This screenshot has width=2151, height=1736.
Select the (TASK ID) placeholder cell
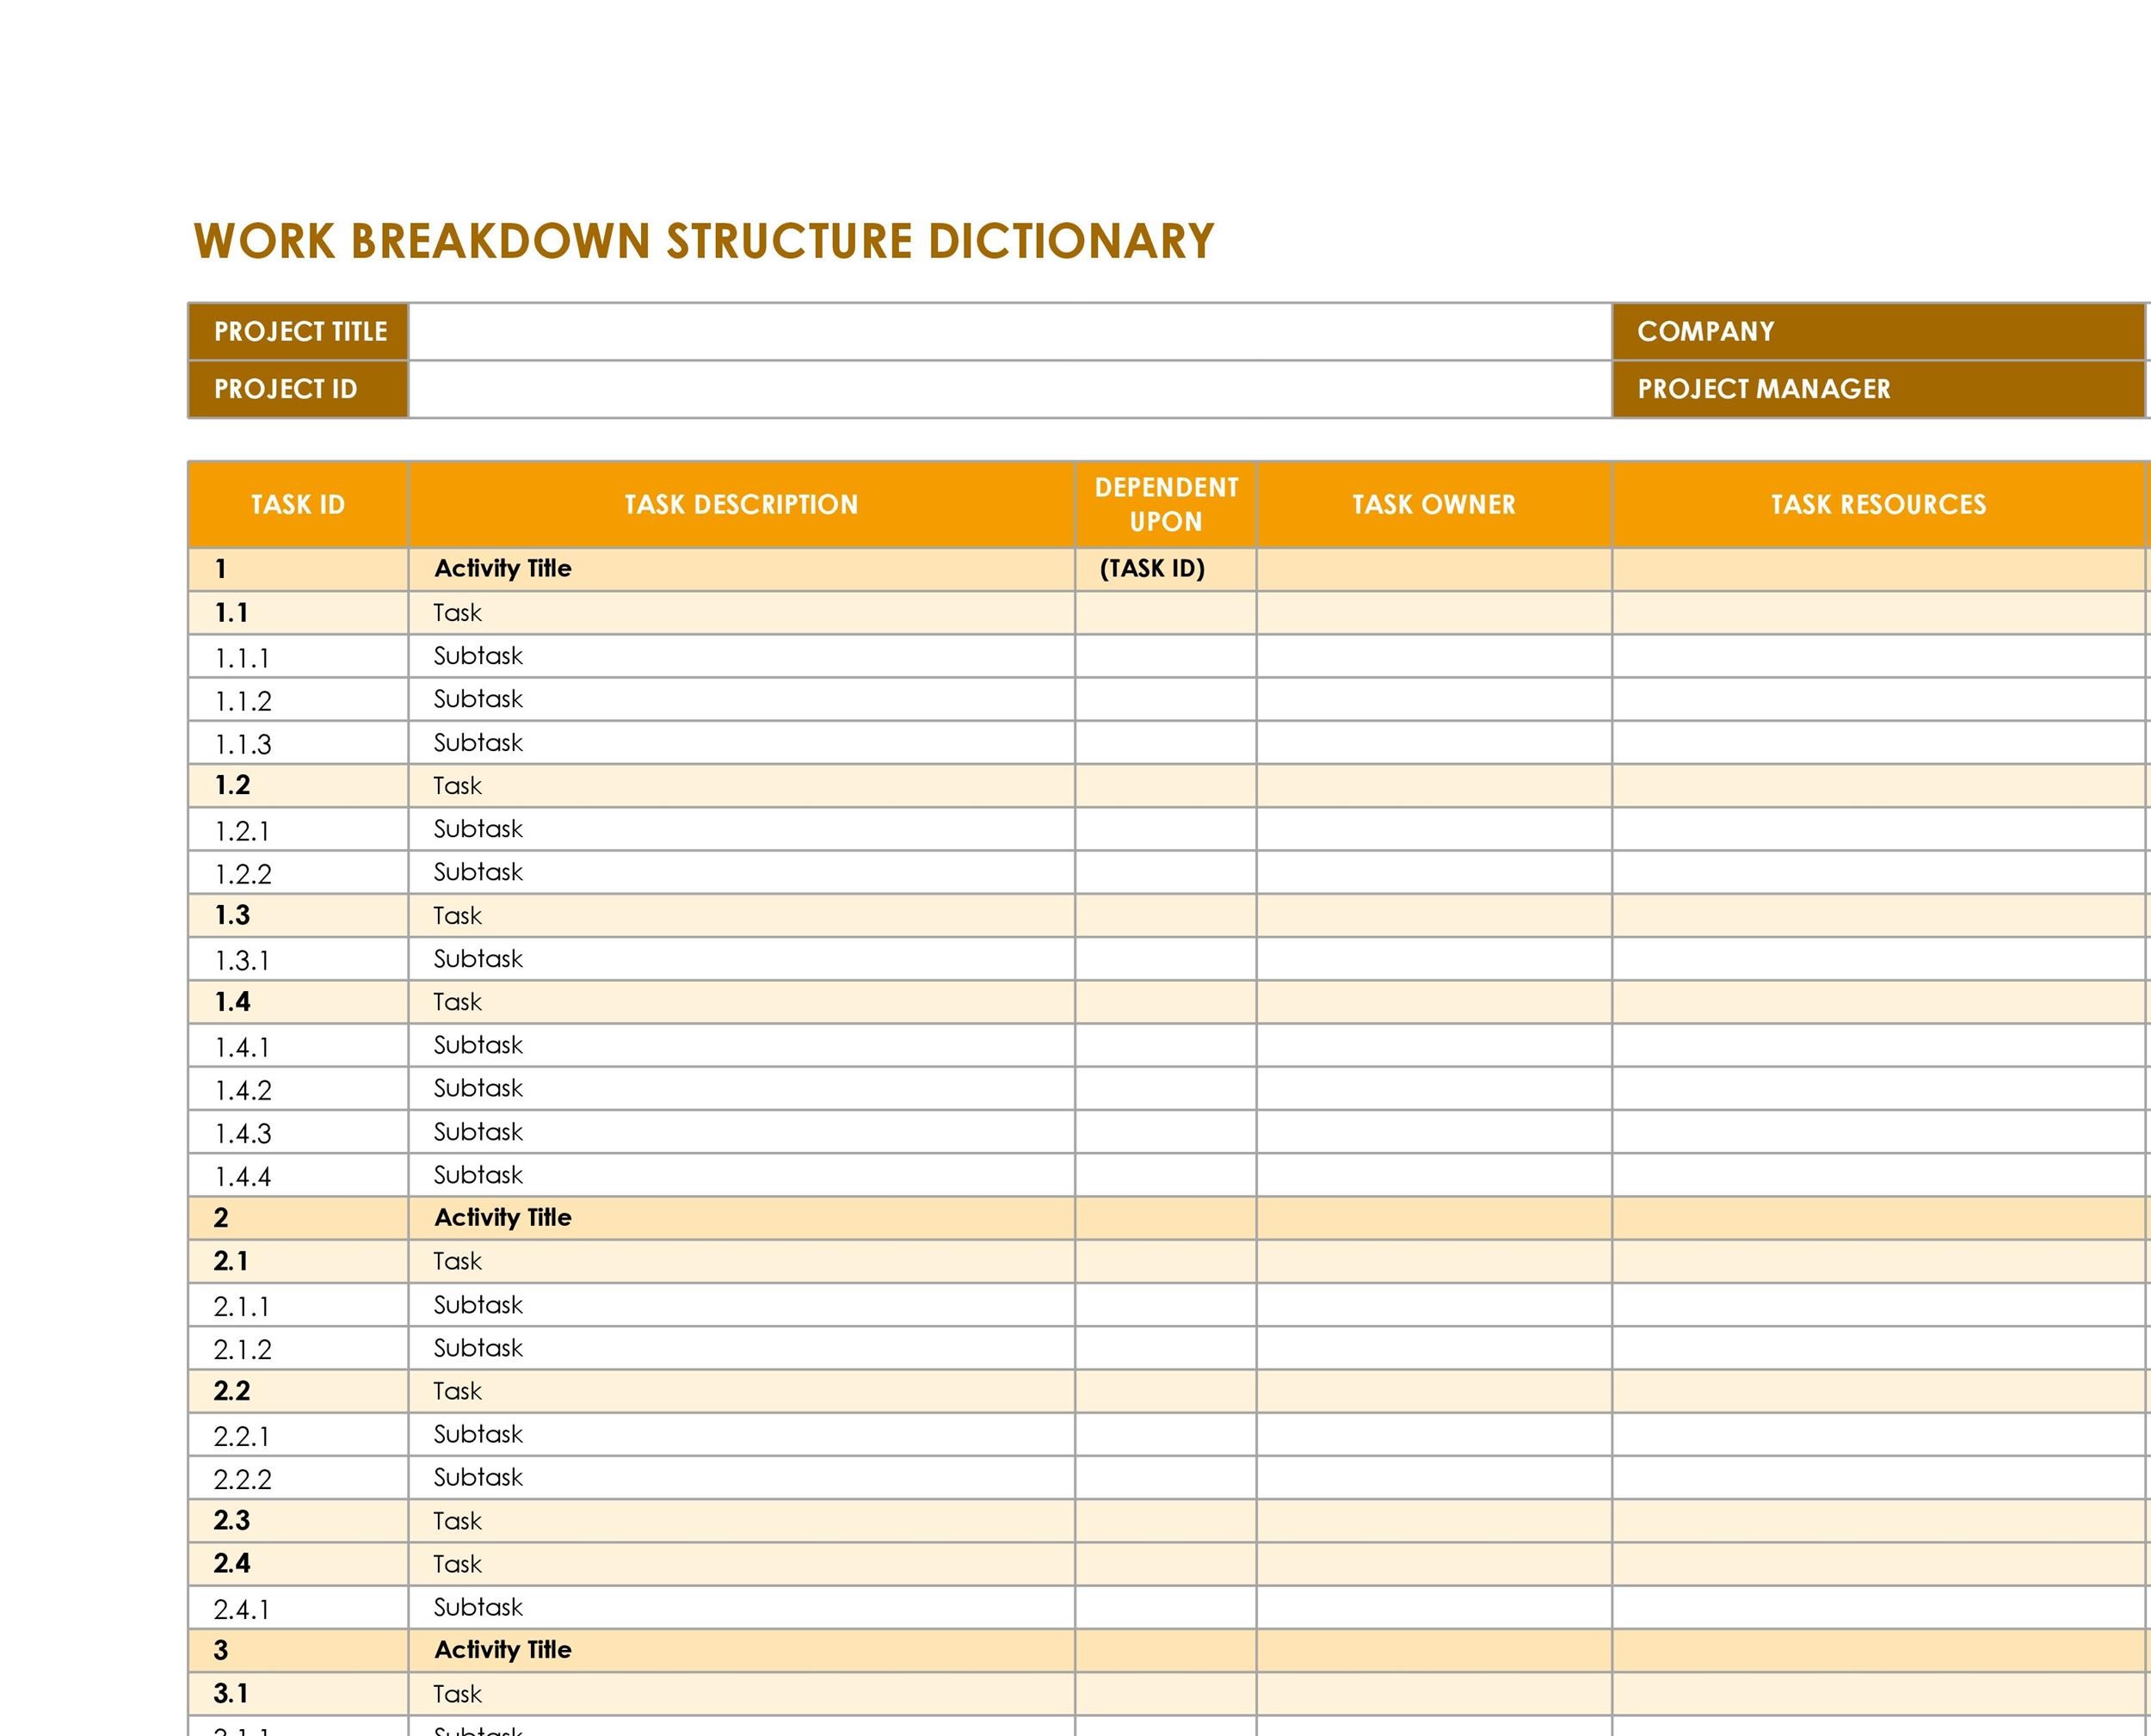coord(1153,568)
